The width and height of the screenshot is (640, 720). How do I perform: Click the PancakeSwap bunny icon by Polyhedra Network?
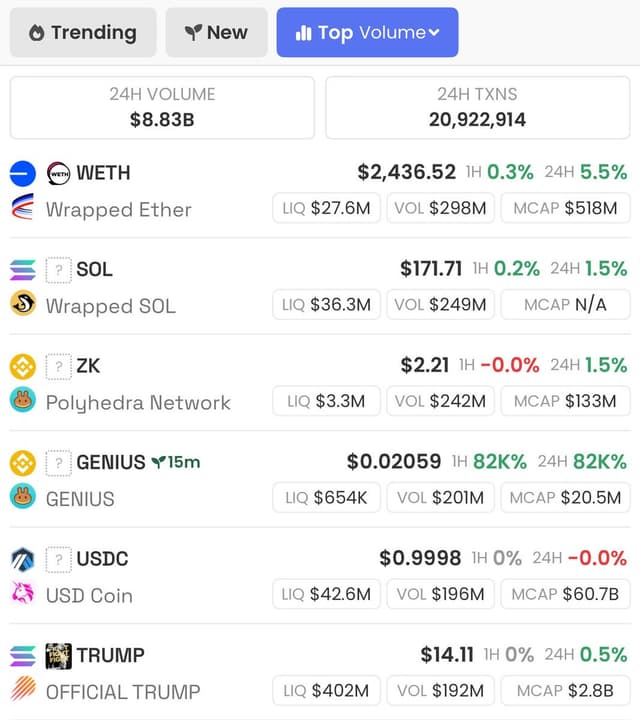point(22,399)
